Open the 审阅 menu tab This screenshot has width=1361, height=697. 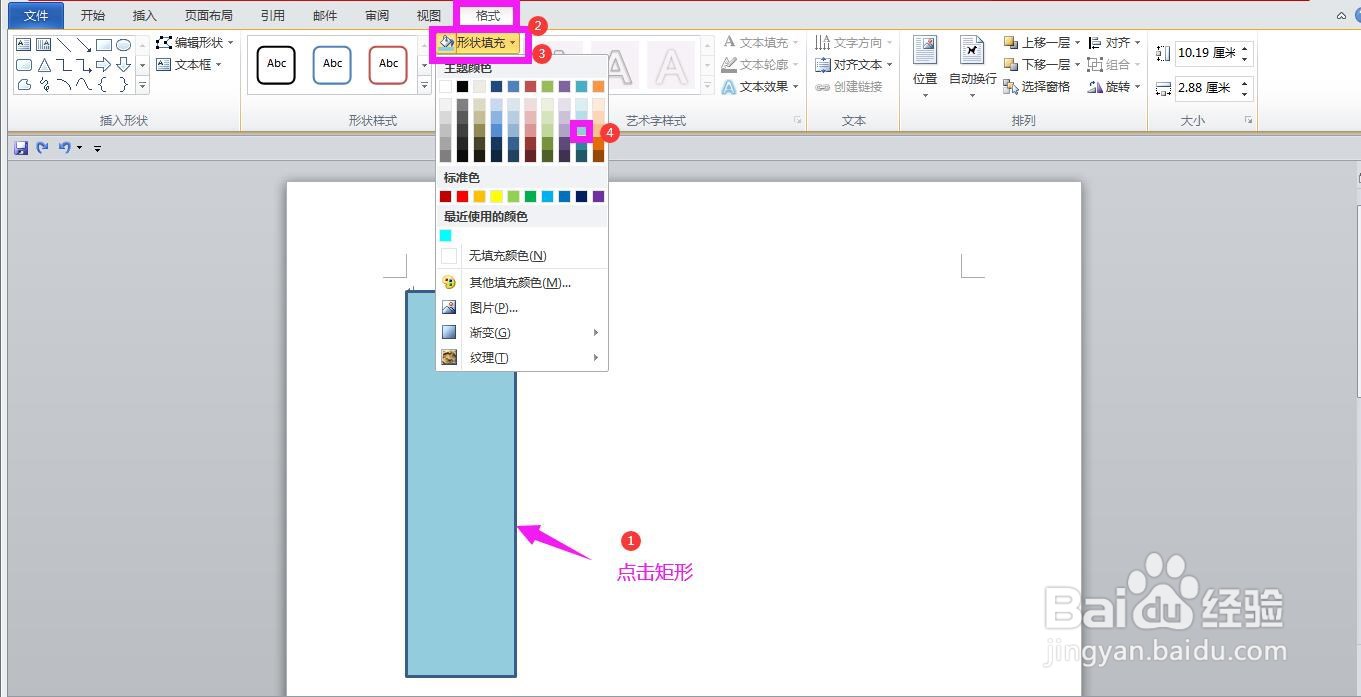[376, 15]
